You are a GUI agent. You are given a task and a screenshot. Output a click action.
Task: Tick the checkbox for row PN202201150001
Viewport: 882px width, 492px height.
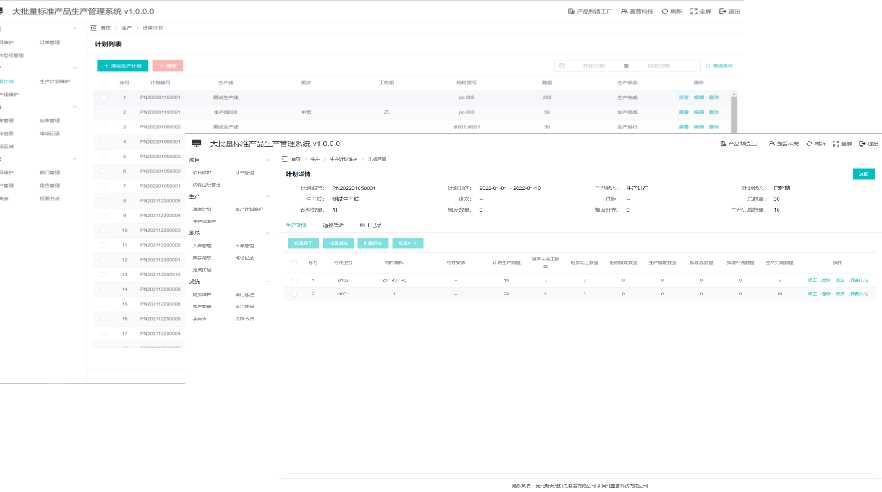(x=104, y=97)
